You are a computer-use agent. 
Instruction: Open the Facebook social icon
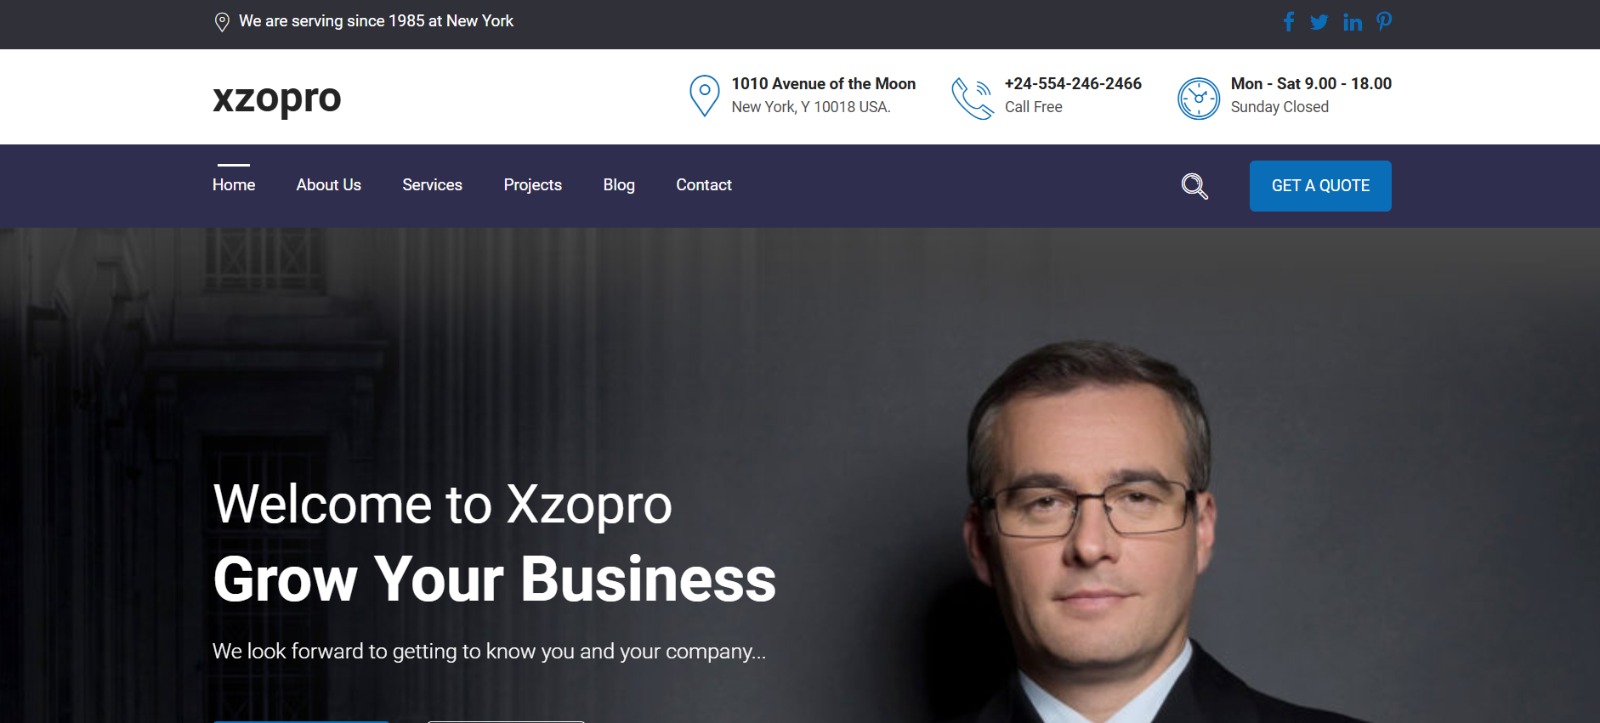coord(1289,22)
